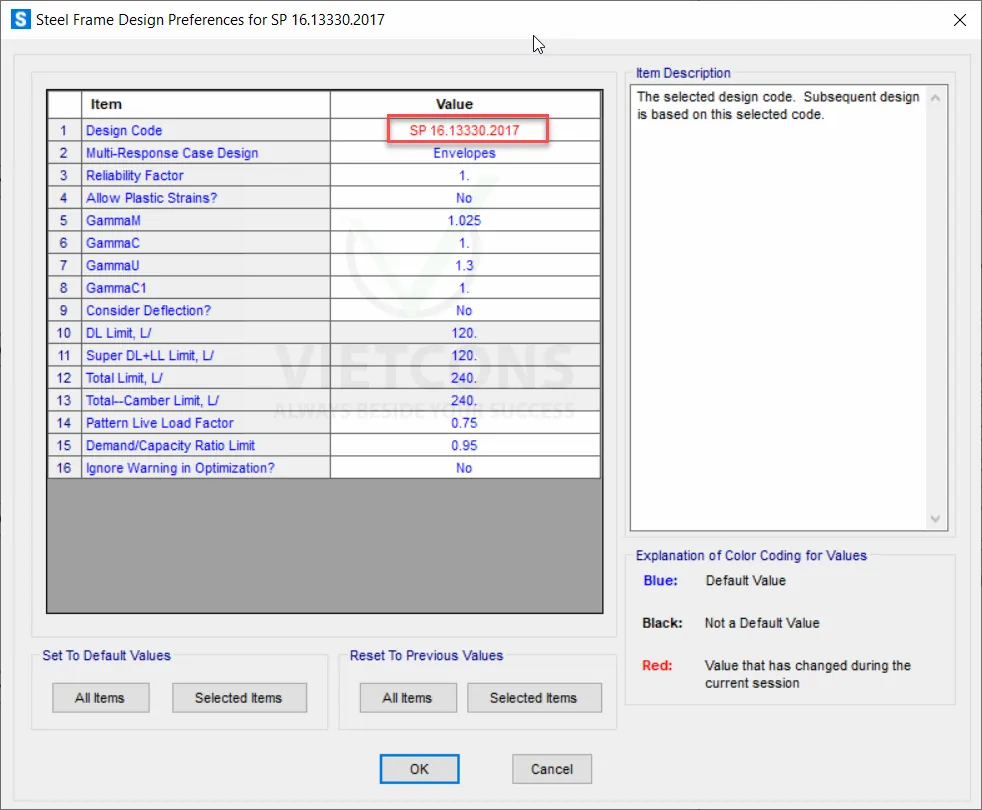Click All Items under Set To Default Values

100,698
